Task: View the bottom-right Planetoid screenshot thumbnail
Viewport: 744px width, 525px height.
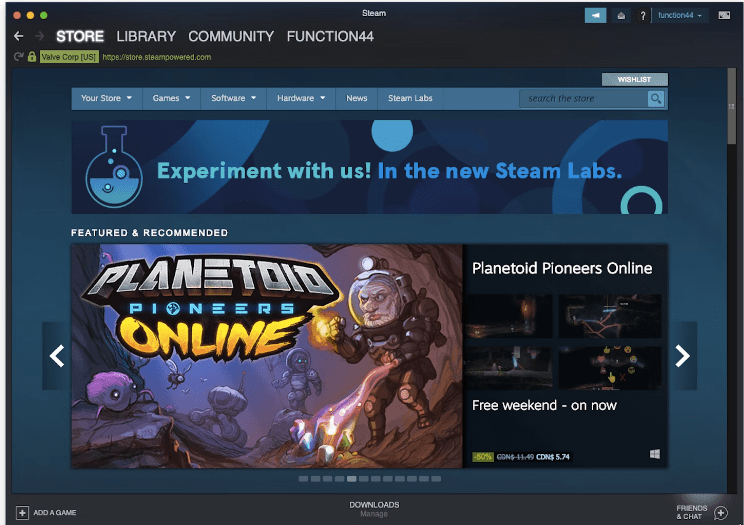Action: coord(610,368)
